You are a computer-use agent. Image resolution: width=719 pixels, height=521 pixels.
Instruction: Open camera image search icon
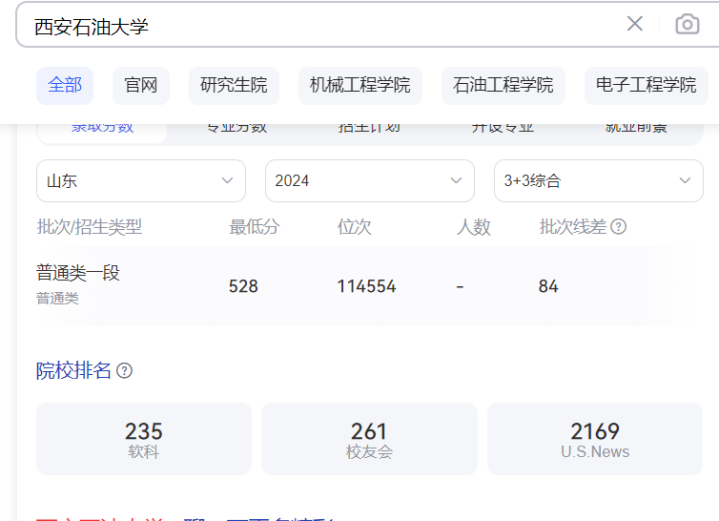click(x=687, y=24)
